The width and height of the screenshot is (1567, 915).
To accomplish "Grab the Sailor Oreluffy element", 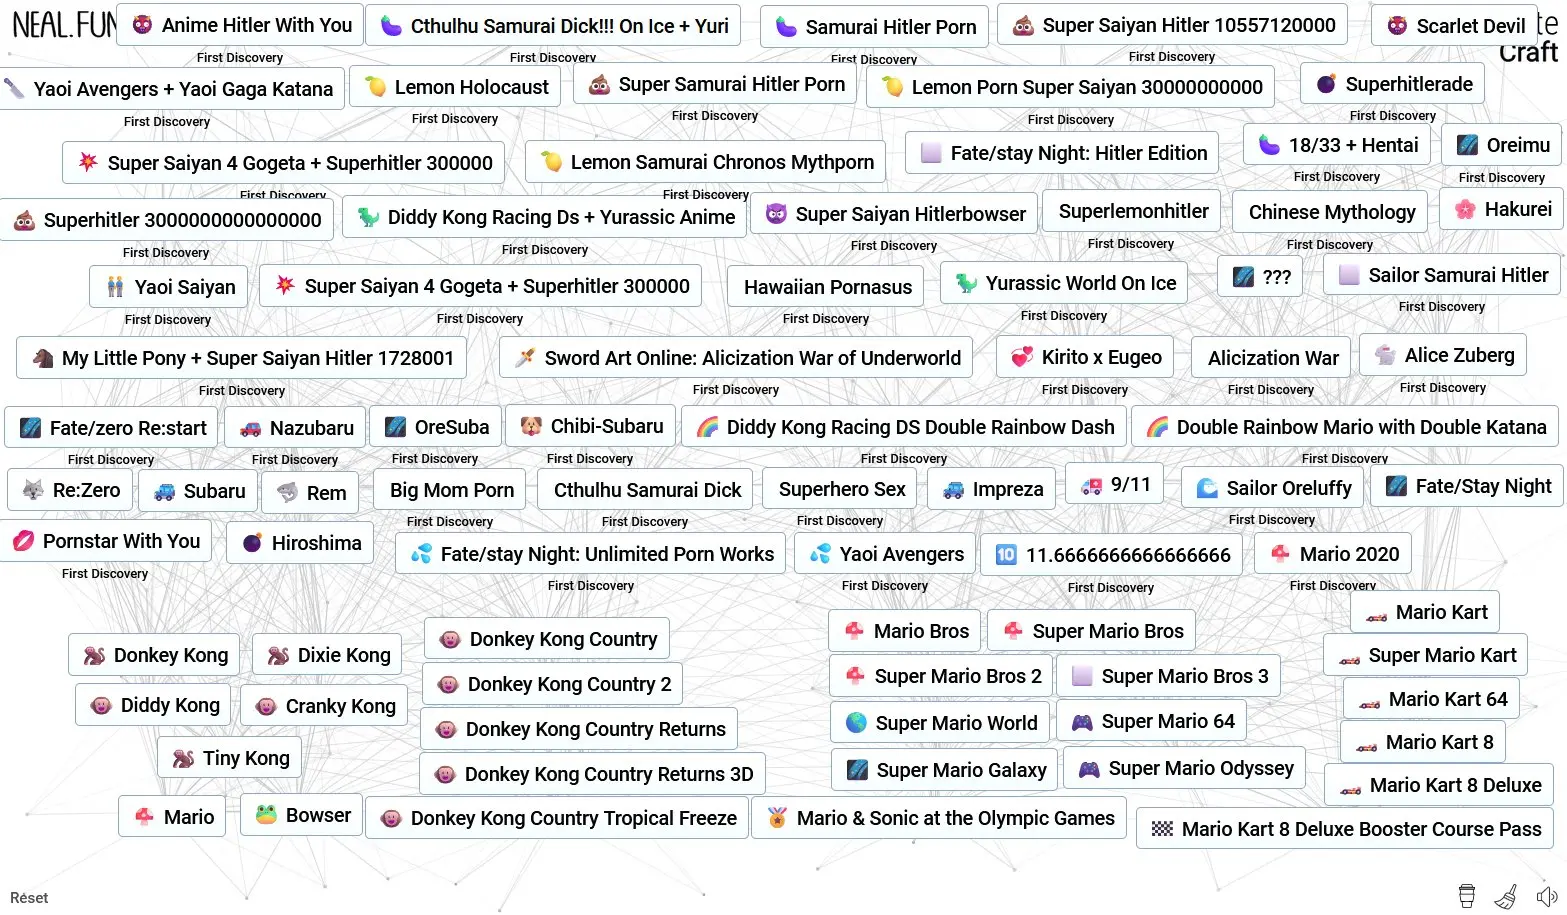I will pyautogui.click(x=1272, y=488).
